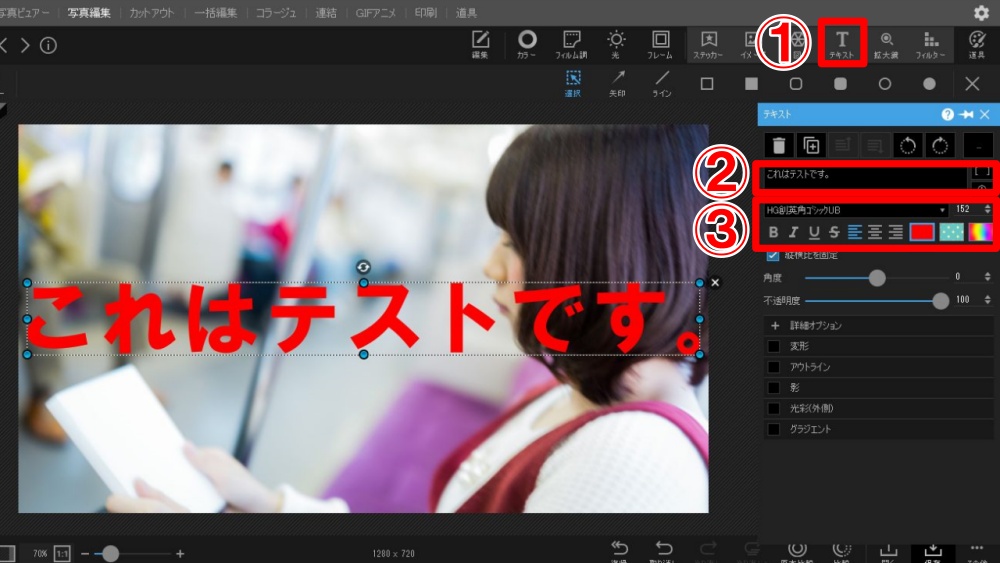Uncheck 縦横比を固定 (lock aspect ratio) checkbox

(773, 255)
